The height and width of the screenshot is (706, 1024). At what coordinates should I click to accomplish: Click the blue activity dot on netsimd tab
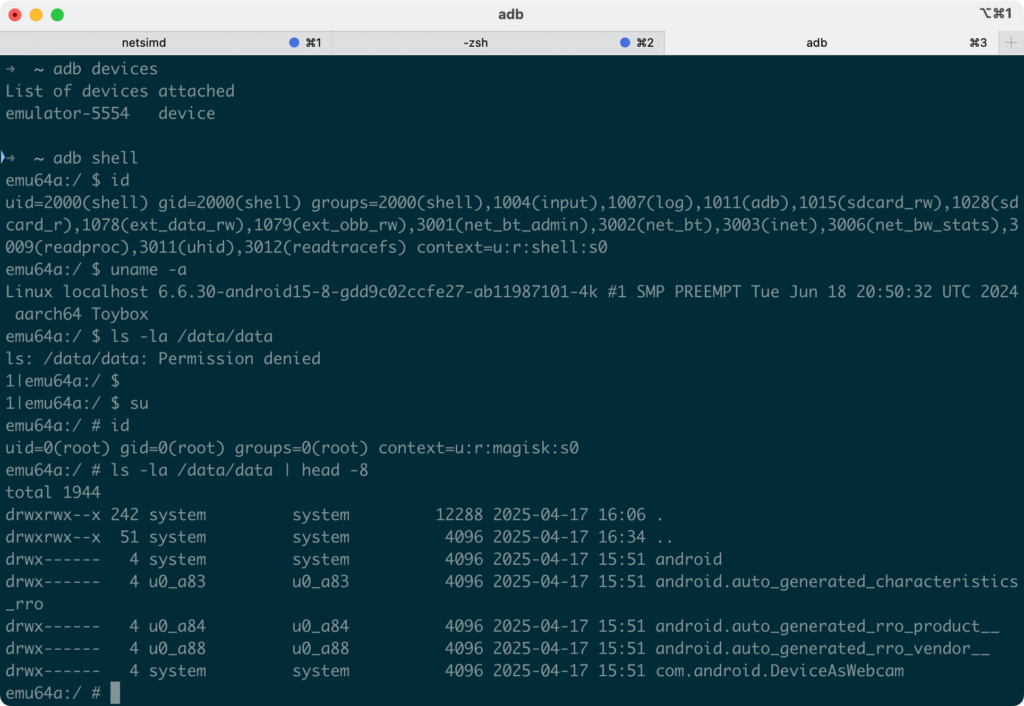(x=294, y=43)
